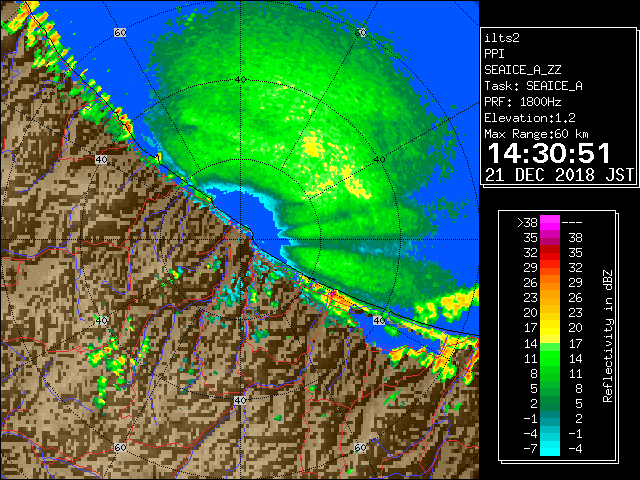Click the yellow high-reflectivity core over the sea
The height and width of the screenshot is (480, 640).
pyautogui.click(x=313, y=146)
